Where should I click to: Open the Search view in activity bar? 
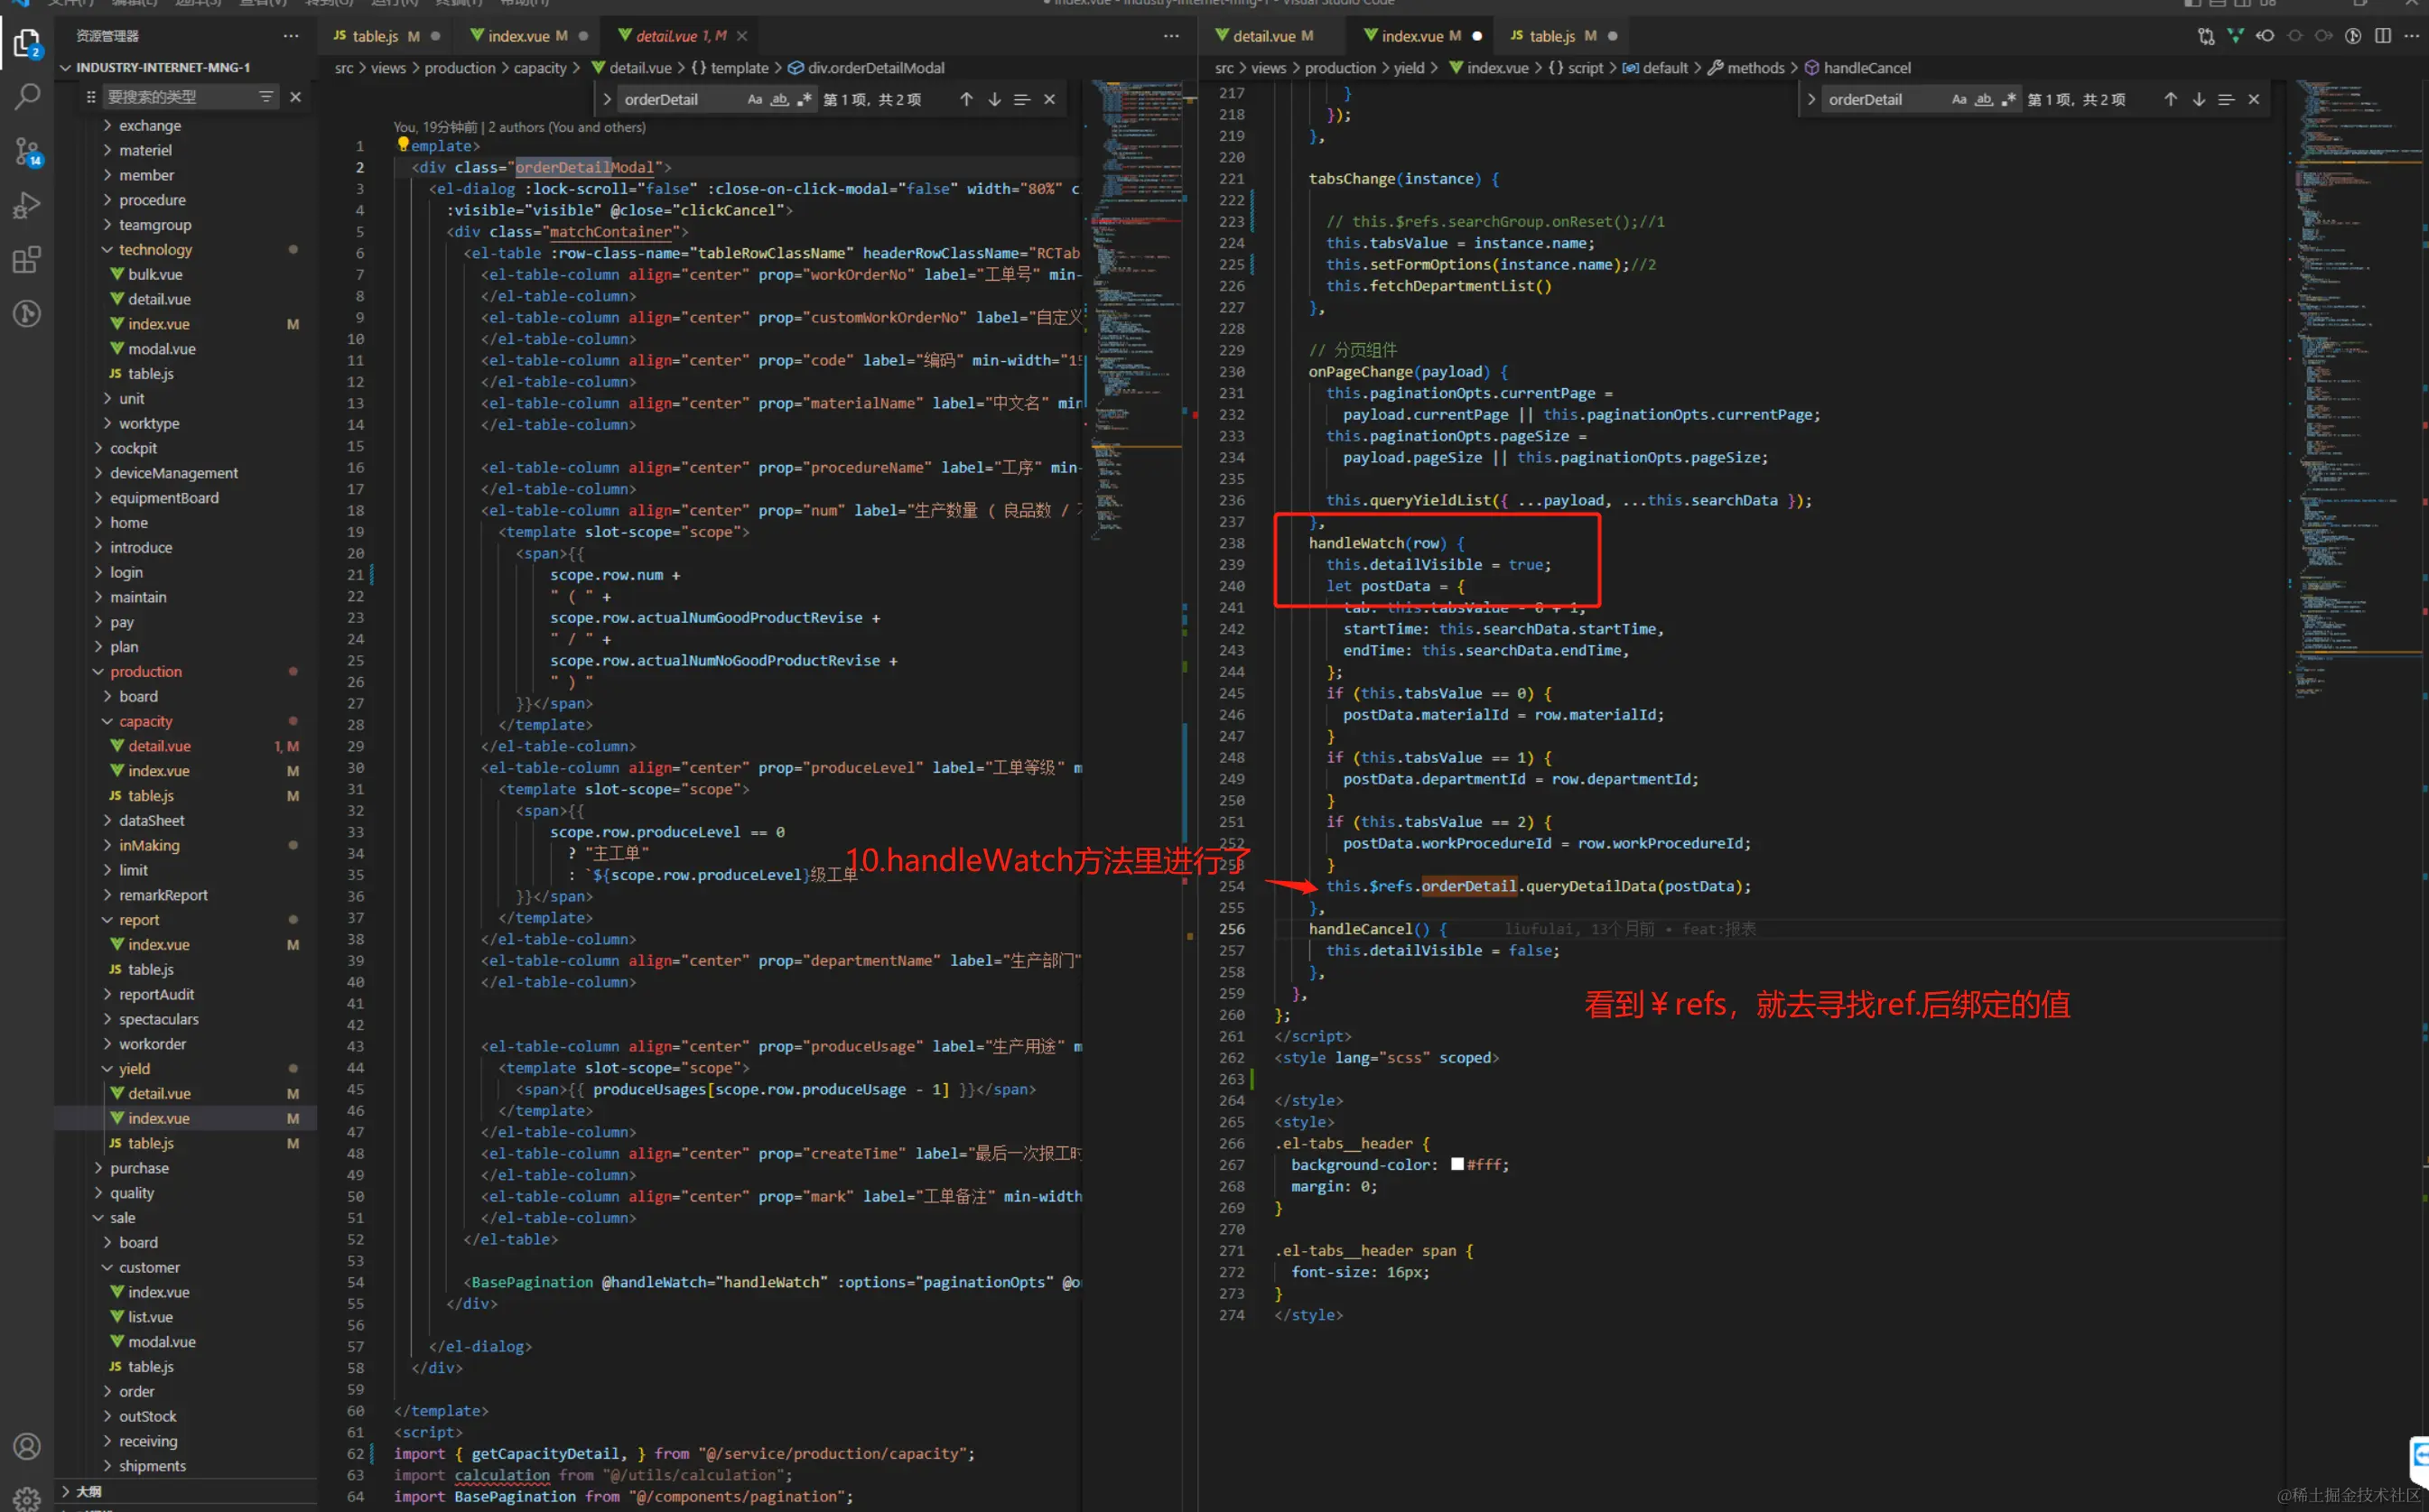point(27,97)
